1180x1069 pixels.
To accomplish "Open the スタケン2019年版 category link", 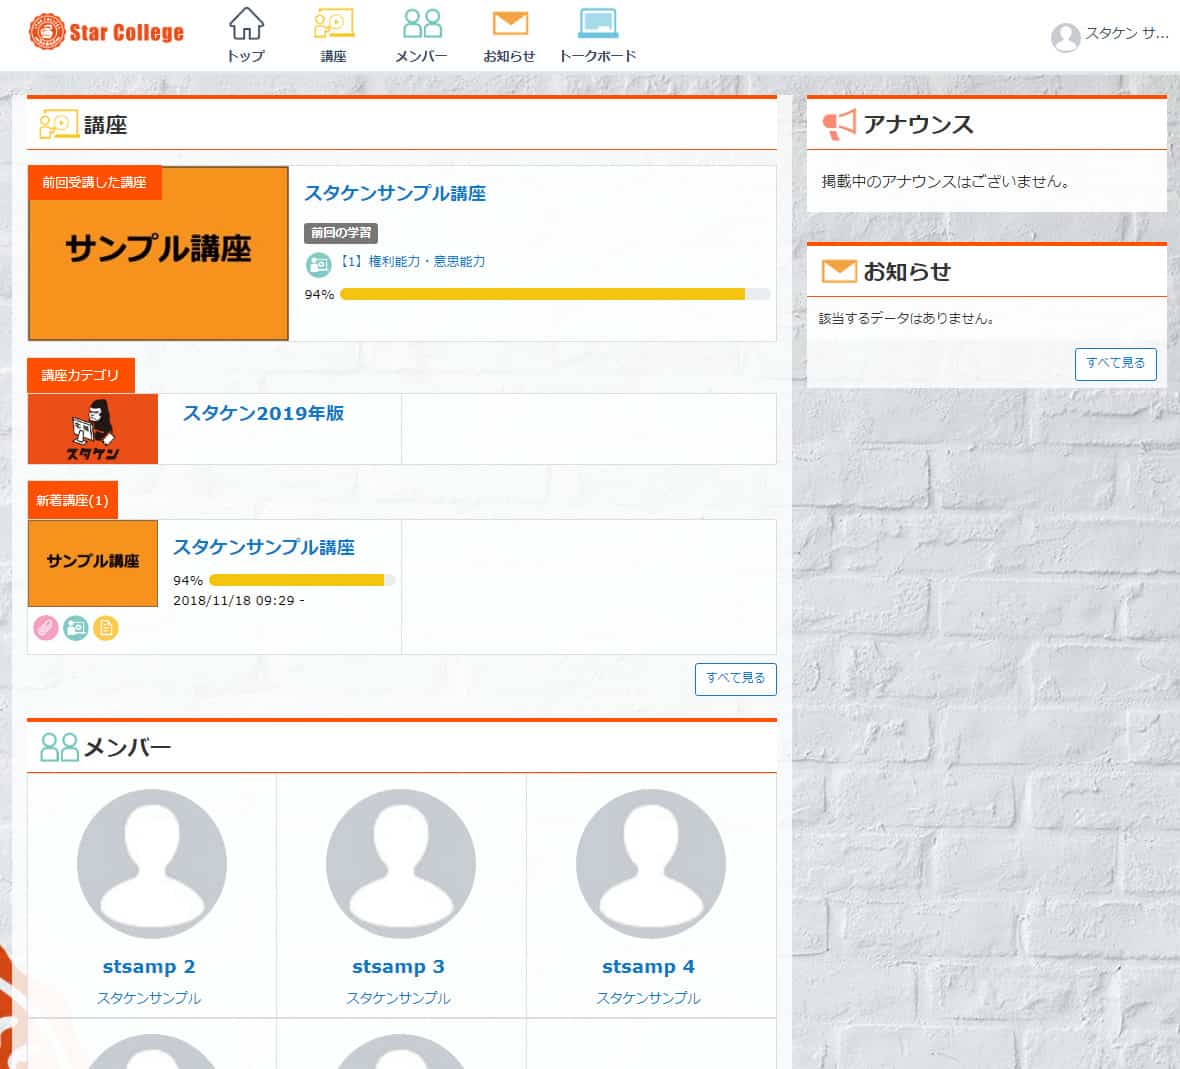I will point(263,413).
